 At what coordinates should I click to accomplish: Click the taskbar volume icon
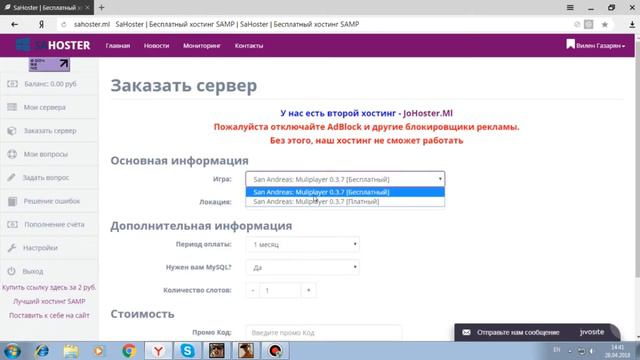[591, 351]
